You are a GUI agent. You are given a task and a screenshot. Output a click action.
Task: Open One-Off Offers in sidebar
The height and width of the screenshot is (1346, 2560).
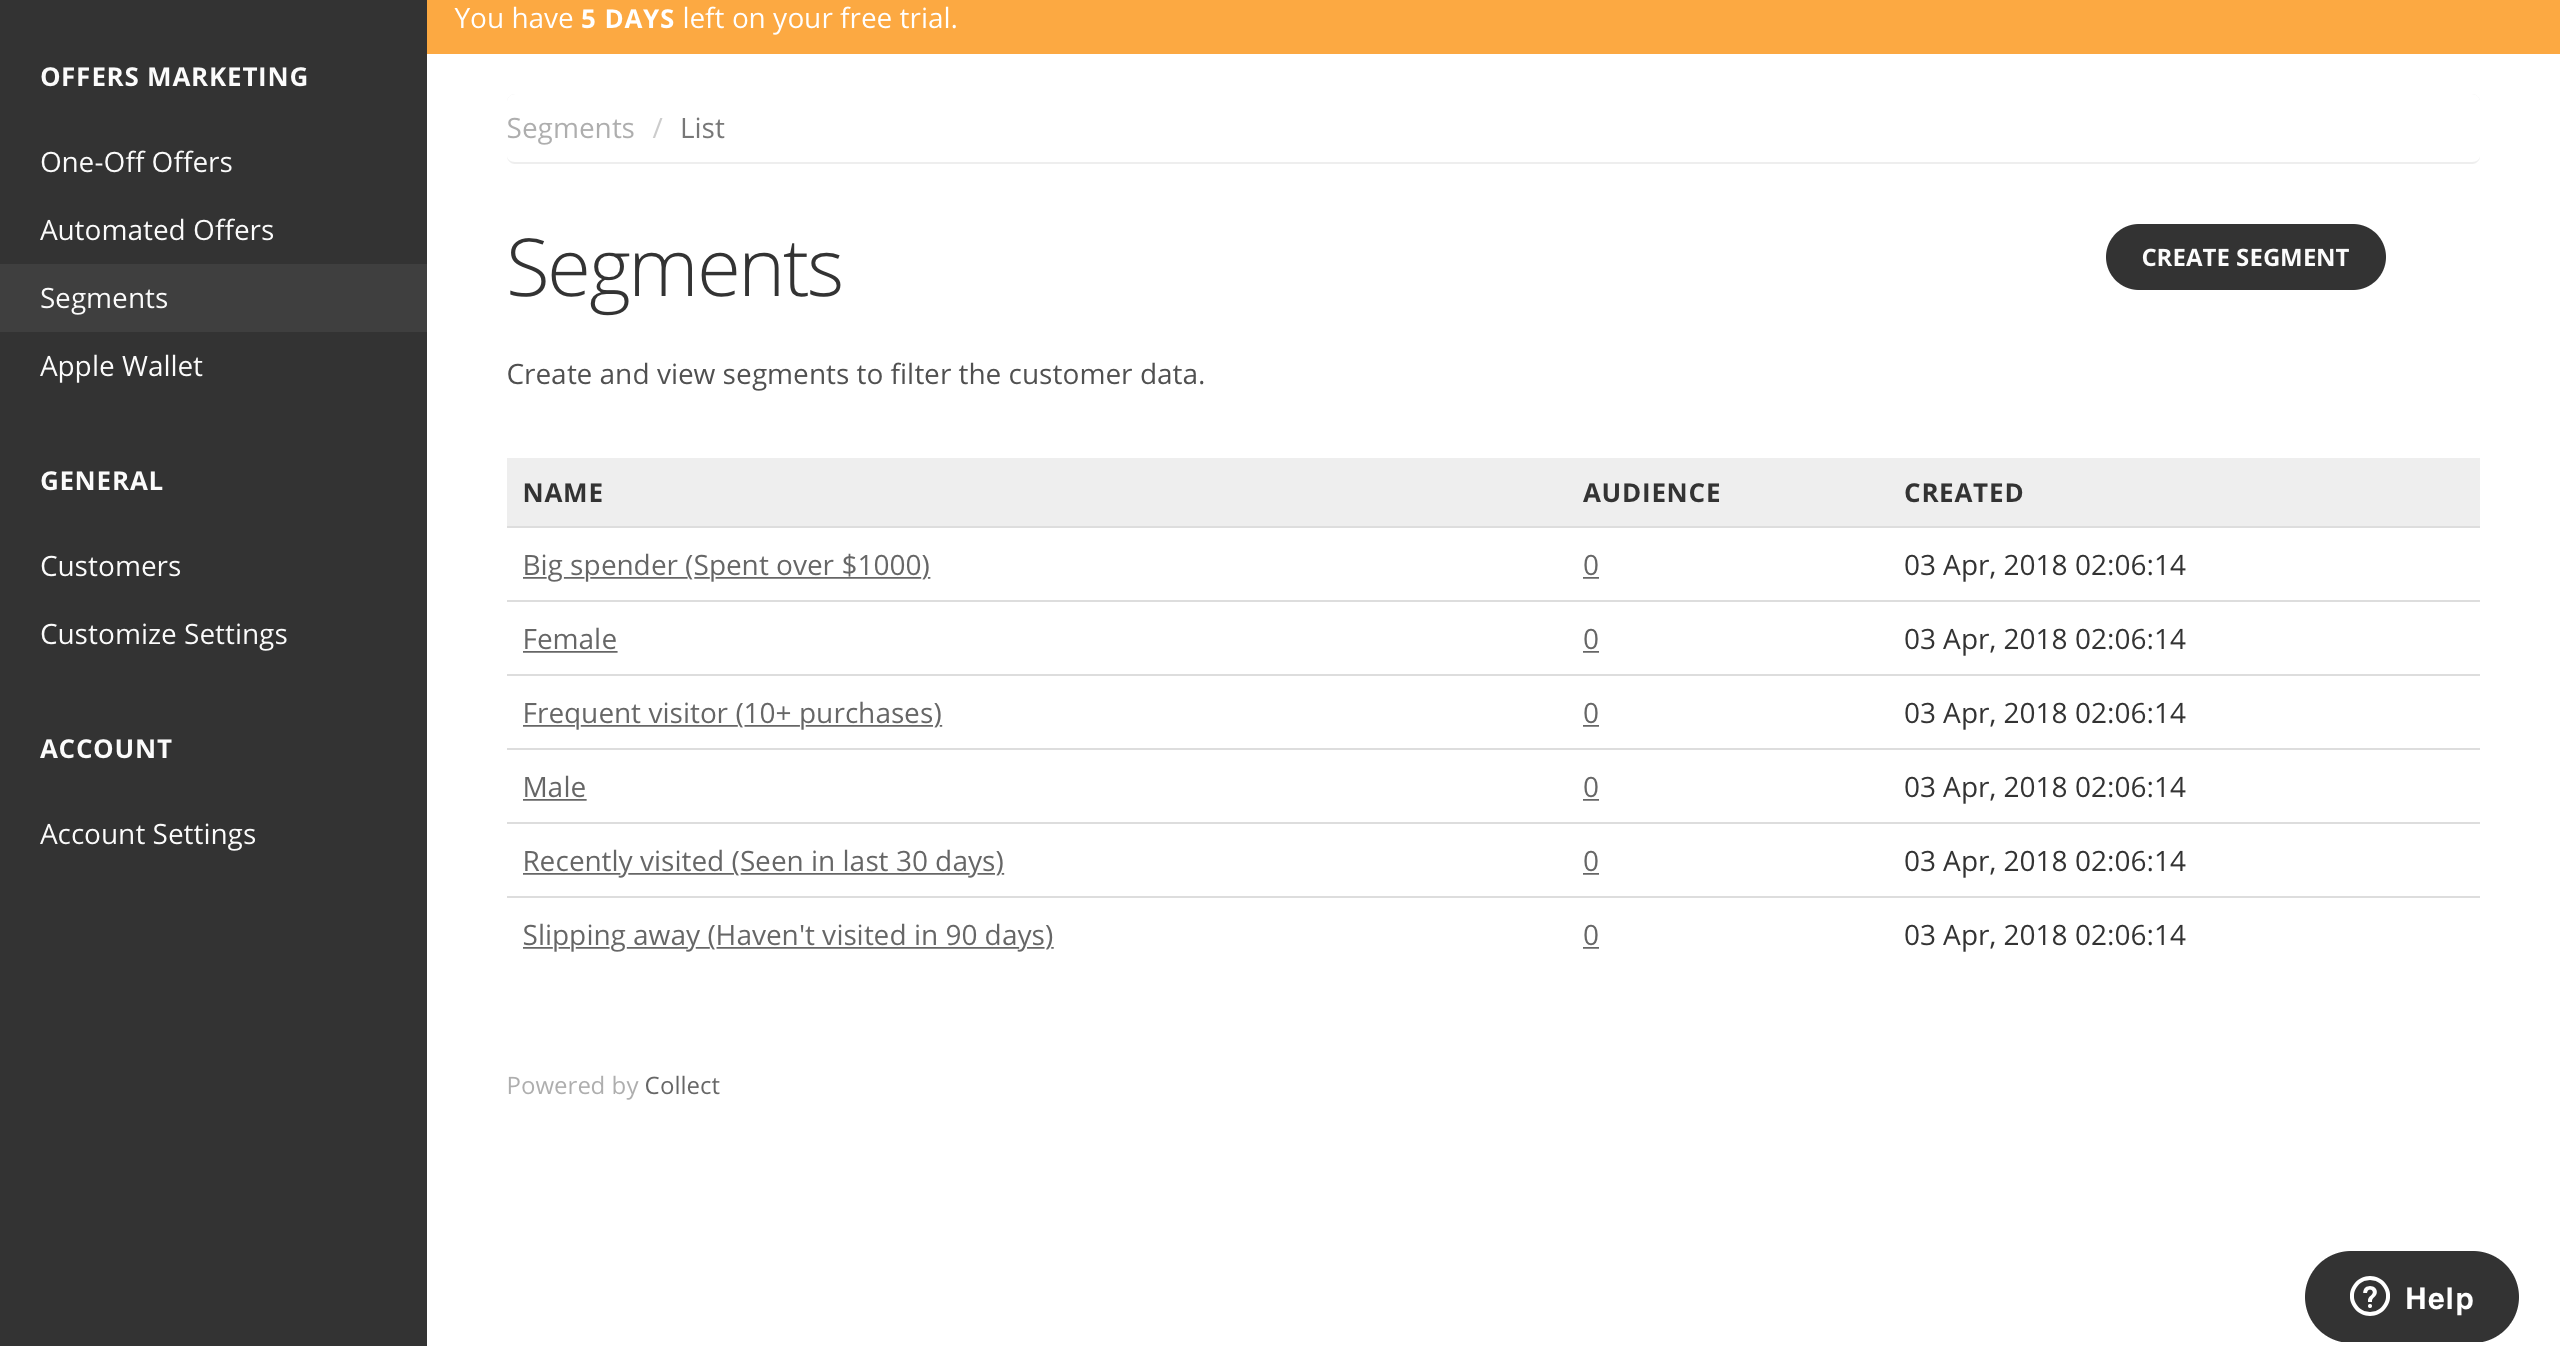coord(136,162)
